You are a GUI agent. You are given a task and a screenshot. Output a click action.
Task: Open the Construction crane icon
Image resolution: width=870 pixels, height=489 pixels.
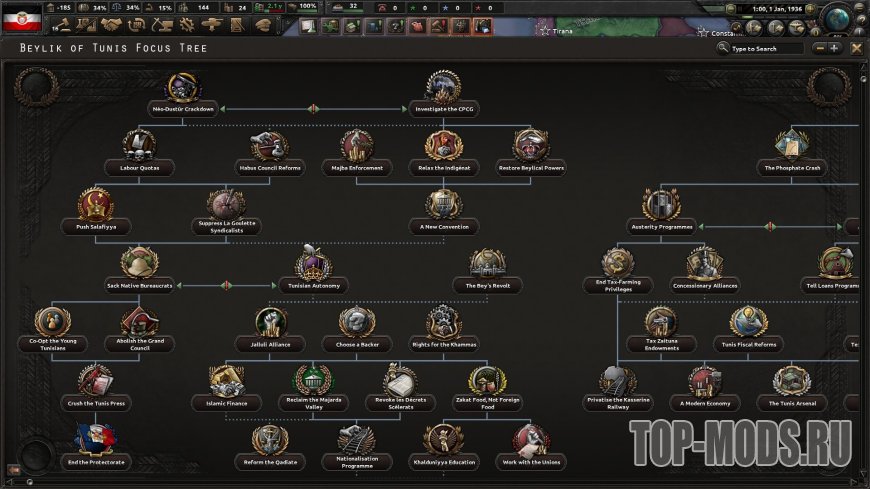click(x=162, y=25)
